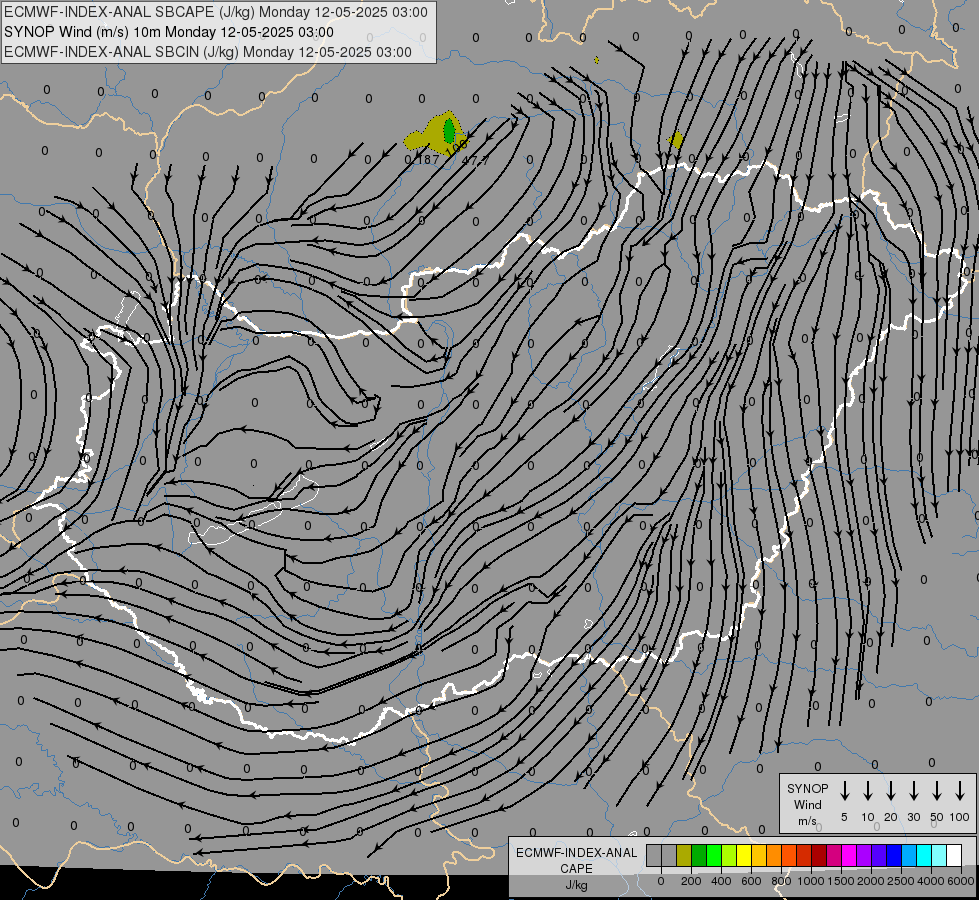Image resolution: width=979 pixels, height=900 pixels.
Task: Click the '600' tick label on CAPE scale
Action: 751,881
